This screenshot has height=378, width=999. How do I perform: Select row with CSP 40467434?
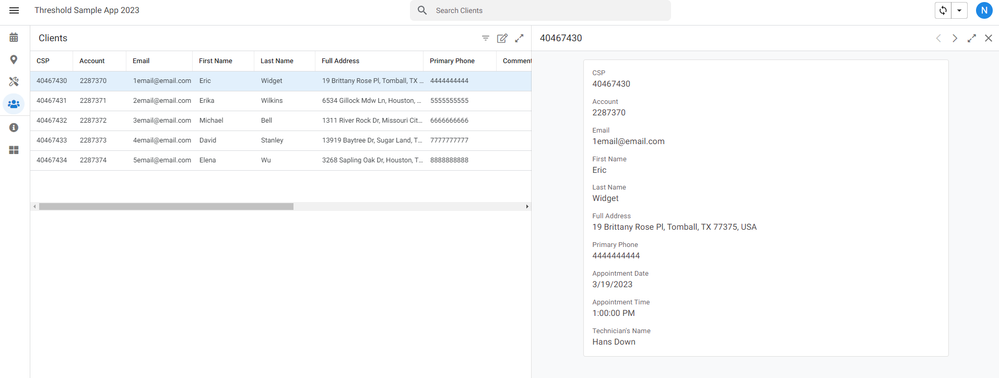click(280, 160)
